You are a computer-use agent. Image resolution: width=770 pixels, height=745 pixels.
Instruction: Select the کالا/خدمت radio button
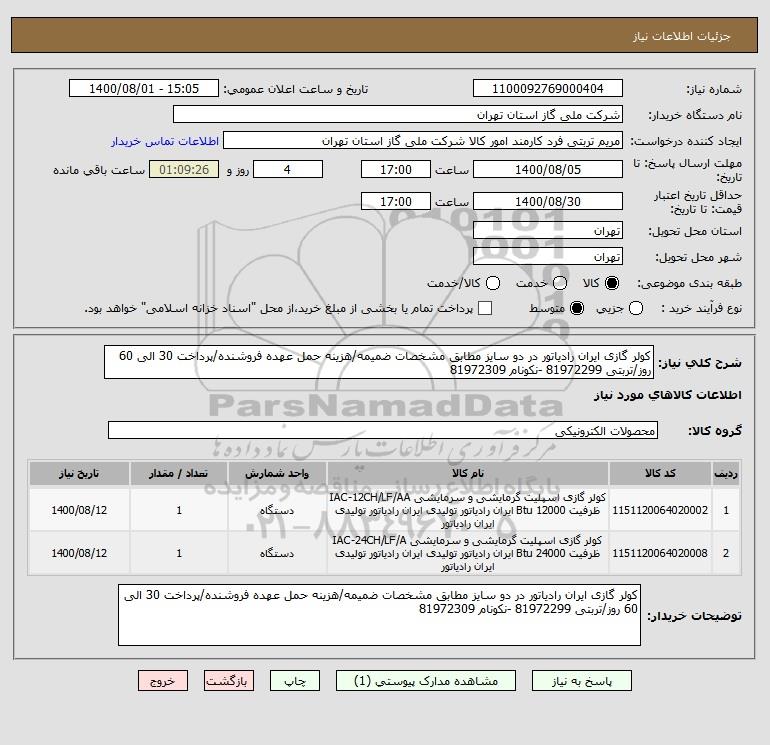tap(493, 283)
